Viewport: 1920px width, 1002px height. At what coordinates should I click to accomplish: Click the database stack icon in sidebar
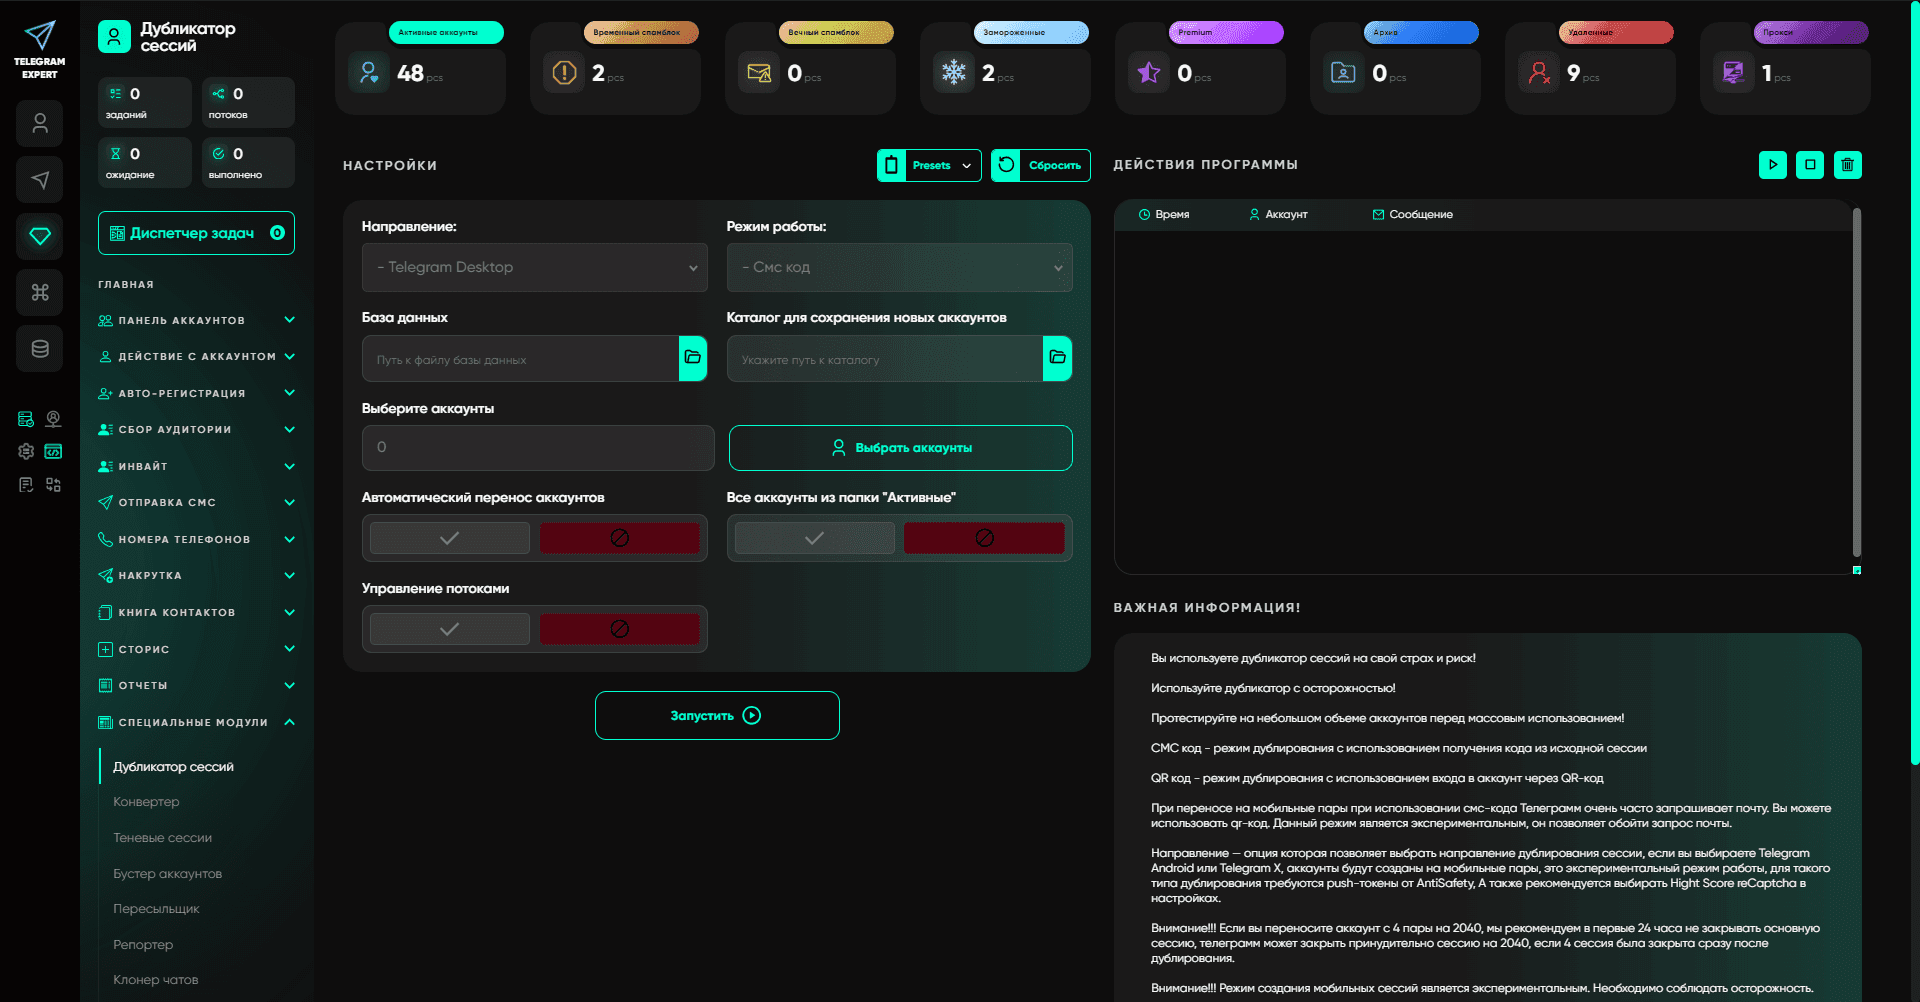[x=40, y=349]
